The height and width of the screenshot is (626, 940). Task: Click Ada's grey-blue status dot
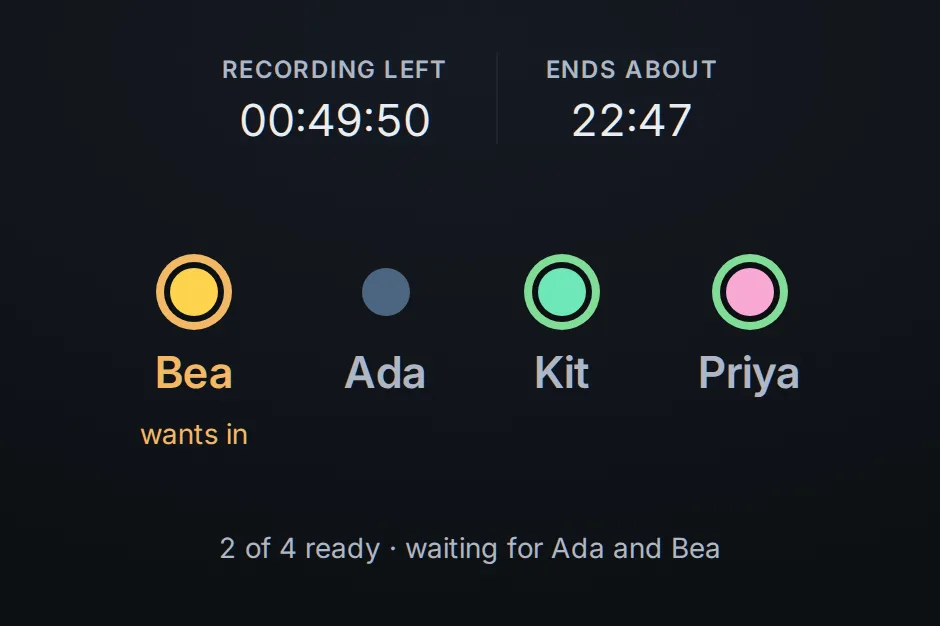tap(386, 292)
